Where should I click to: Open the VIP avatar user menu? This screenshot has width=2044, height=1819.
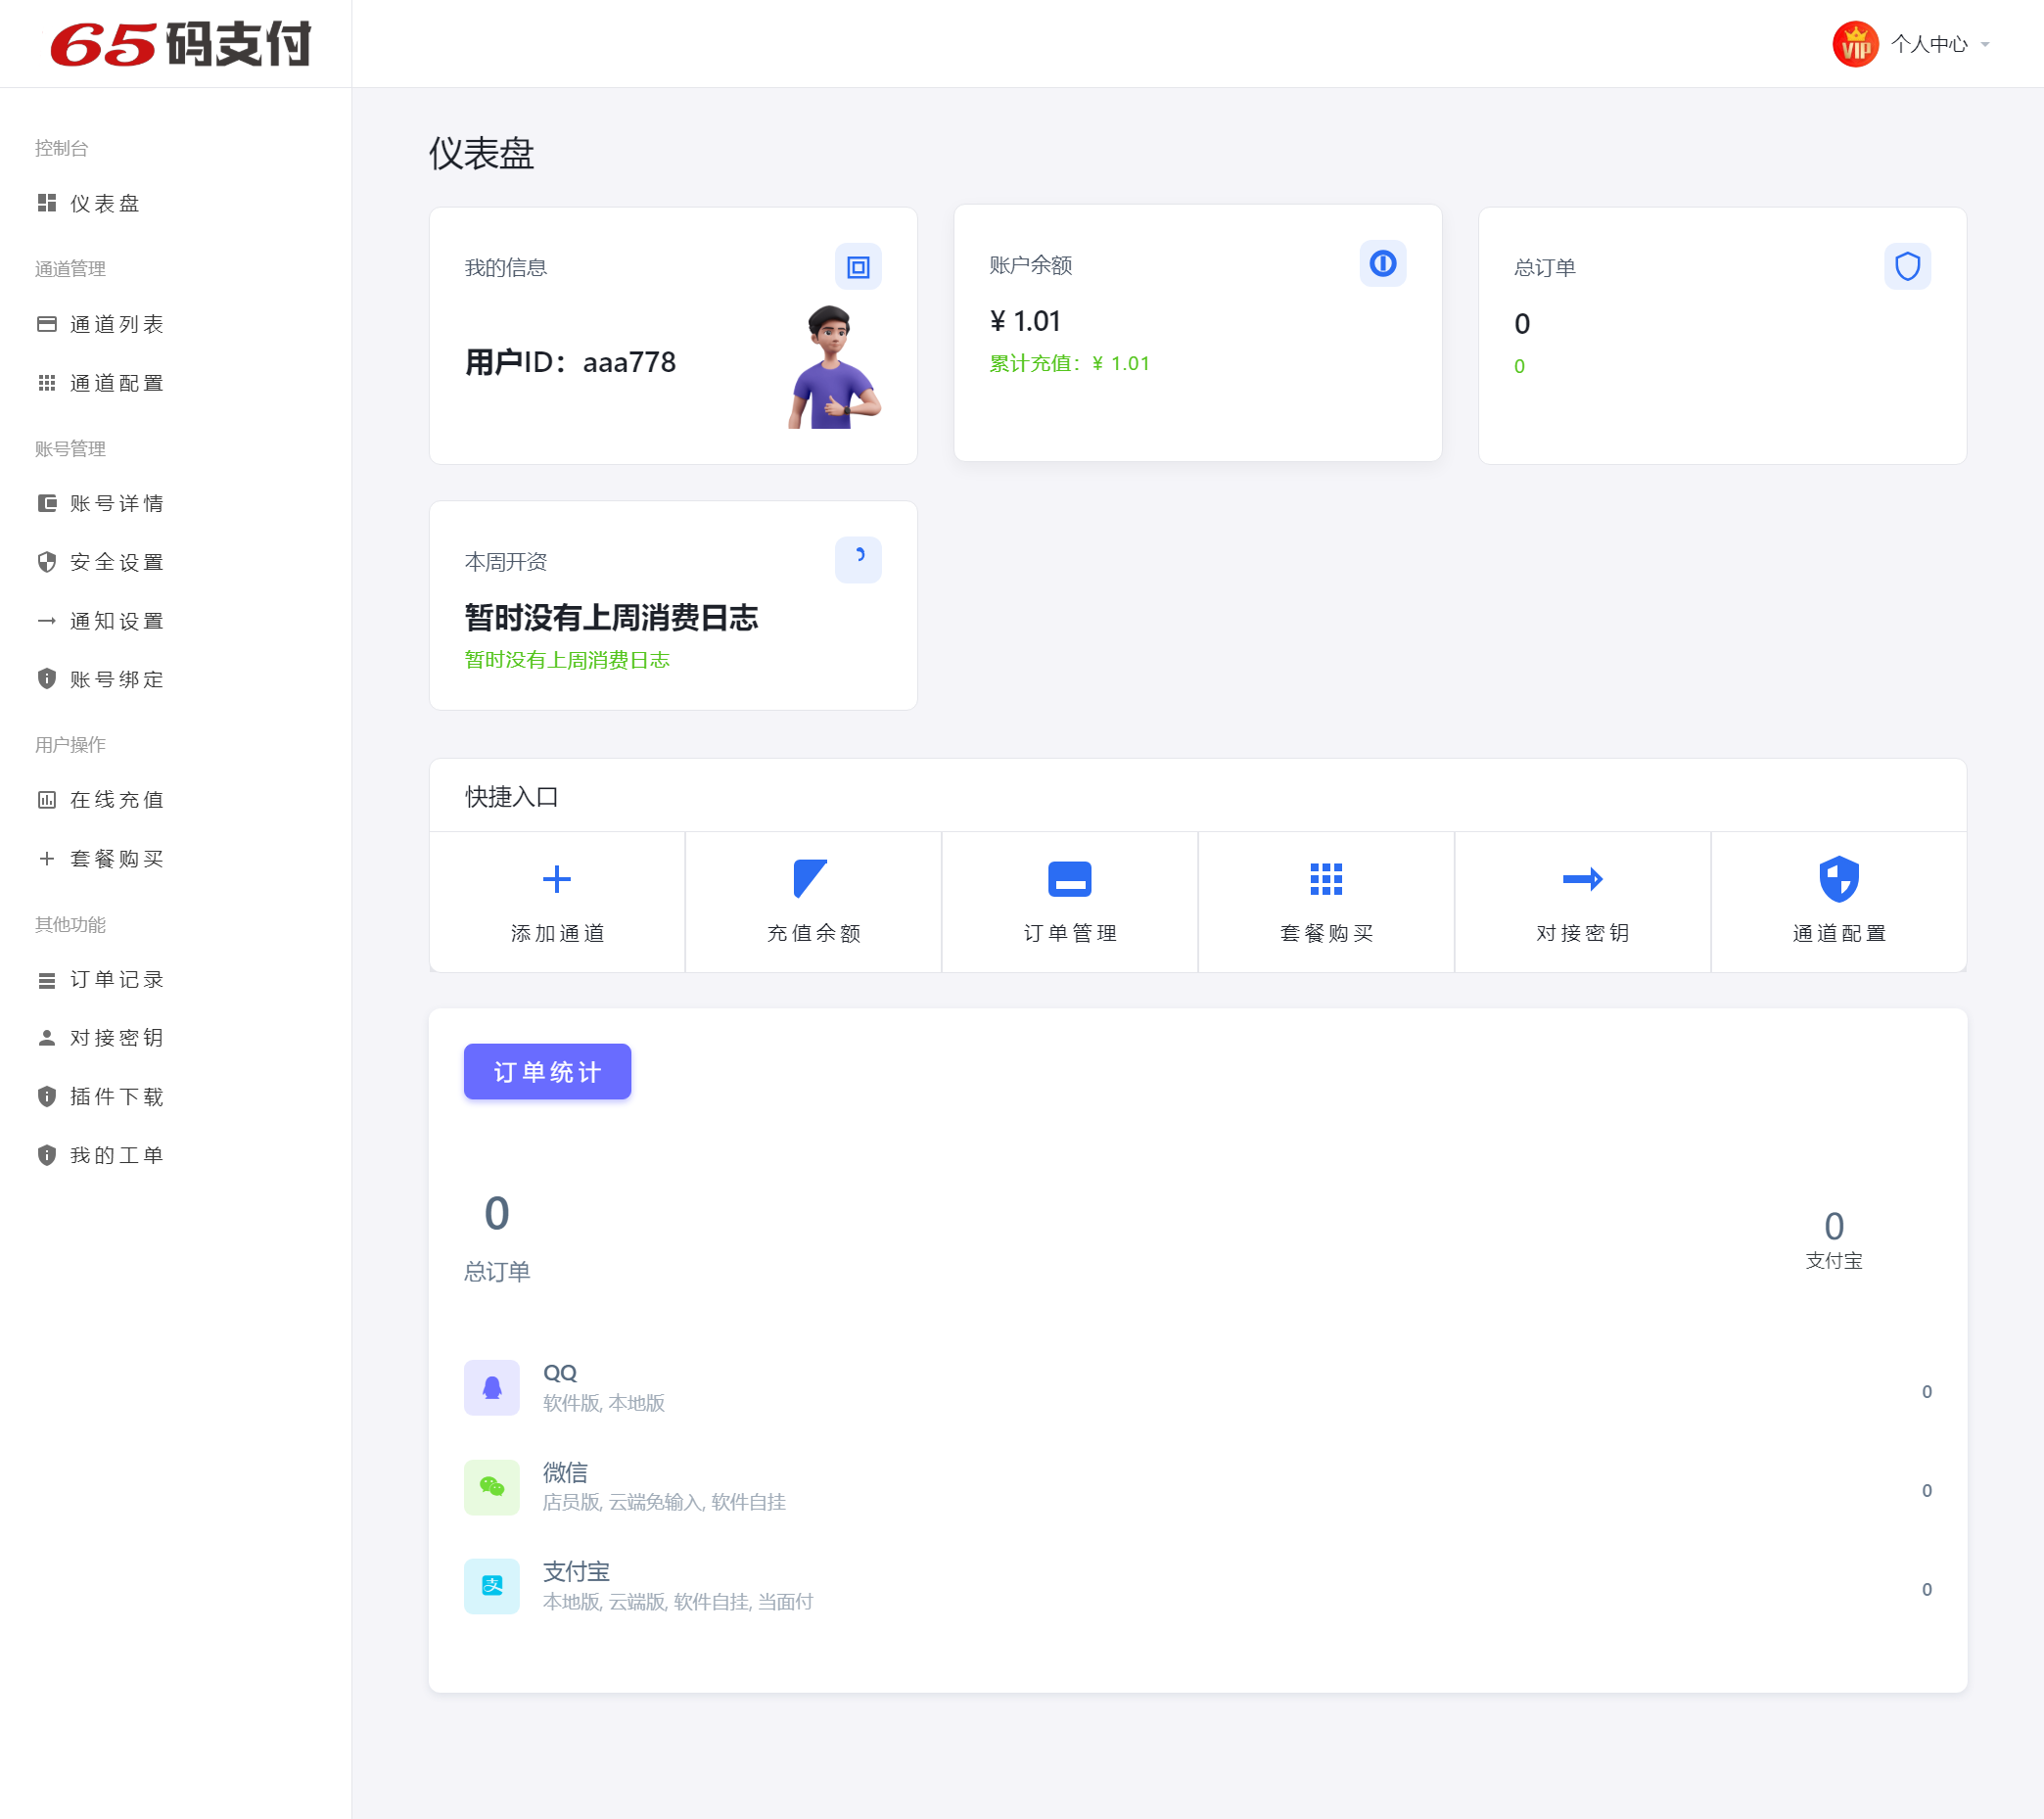(1855, 44)
